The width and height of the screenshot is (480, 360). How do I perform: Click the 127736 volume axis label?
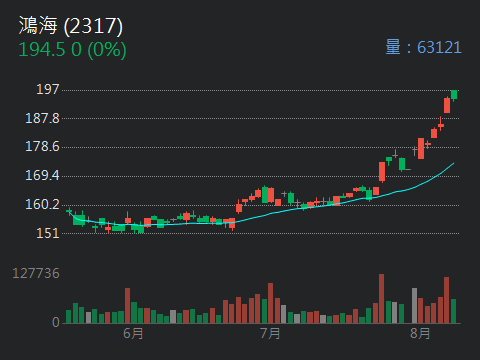pyautogui.click(x=36, y=273)
